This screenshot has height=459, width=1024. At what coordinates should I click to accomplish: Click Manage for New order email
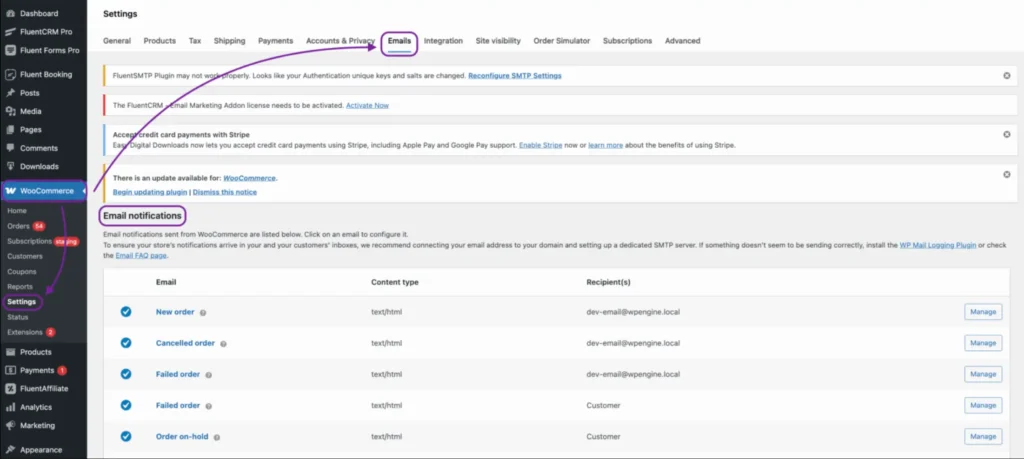pyautogui.click(x=983, y=312)
